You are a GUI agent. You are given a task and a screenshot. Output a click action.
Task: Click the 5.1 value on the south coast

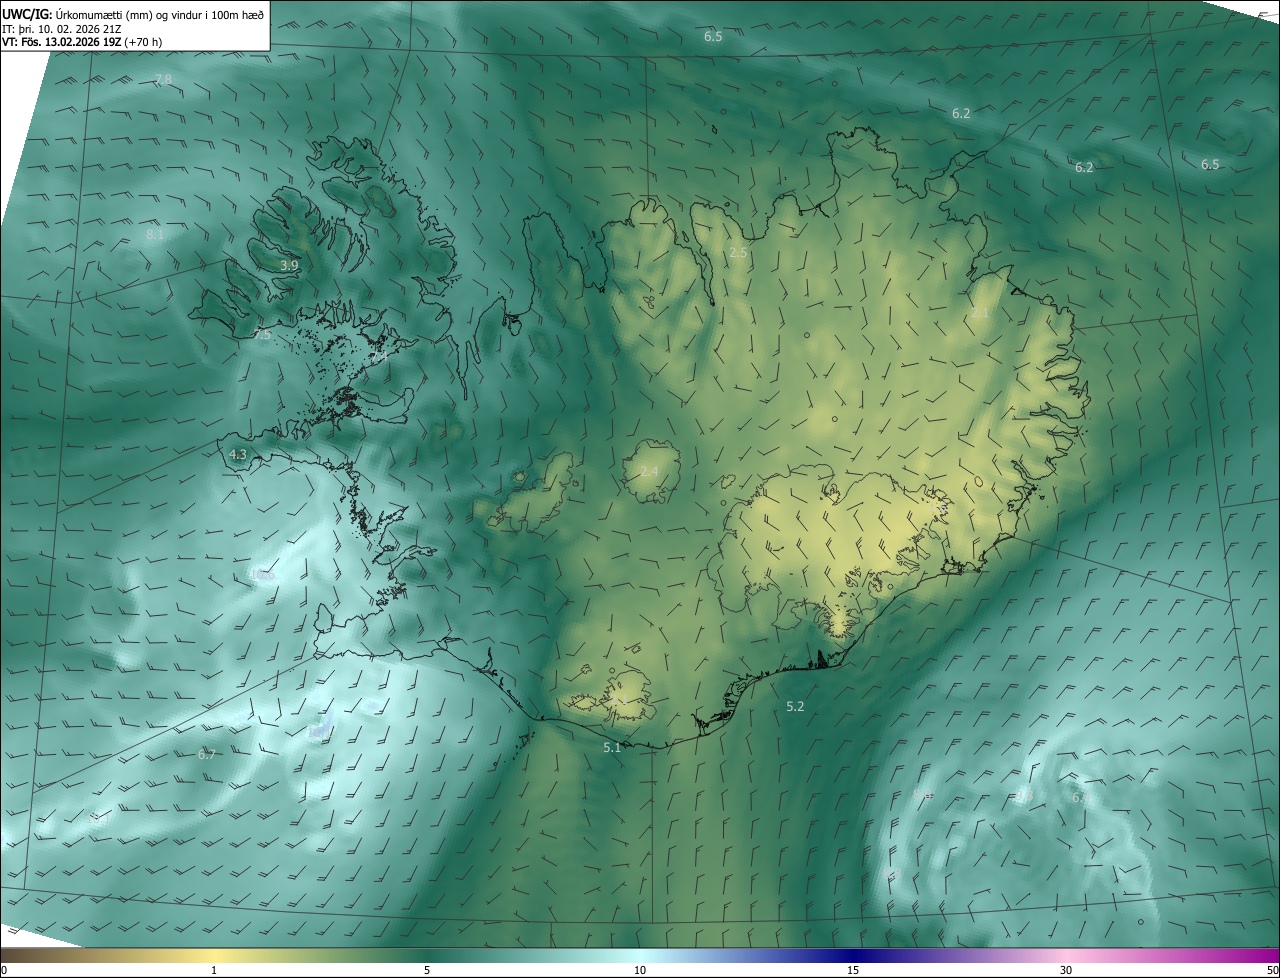coord(612,747)
